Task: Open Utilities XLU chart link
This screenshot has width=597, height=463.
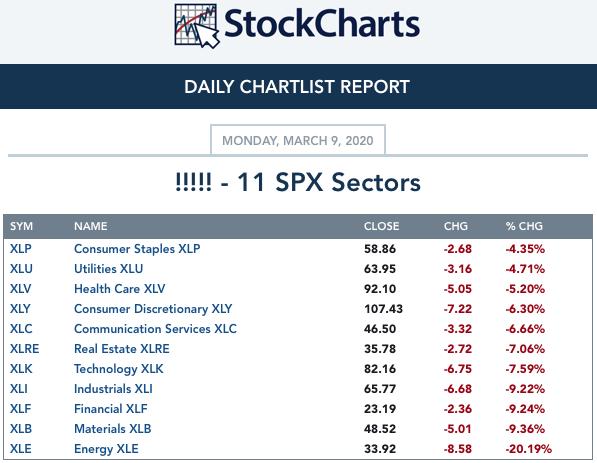Action: click(109, 269)
